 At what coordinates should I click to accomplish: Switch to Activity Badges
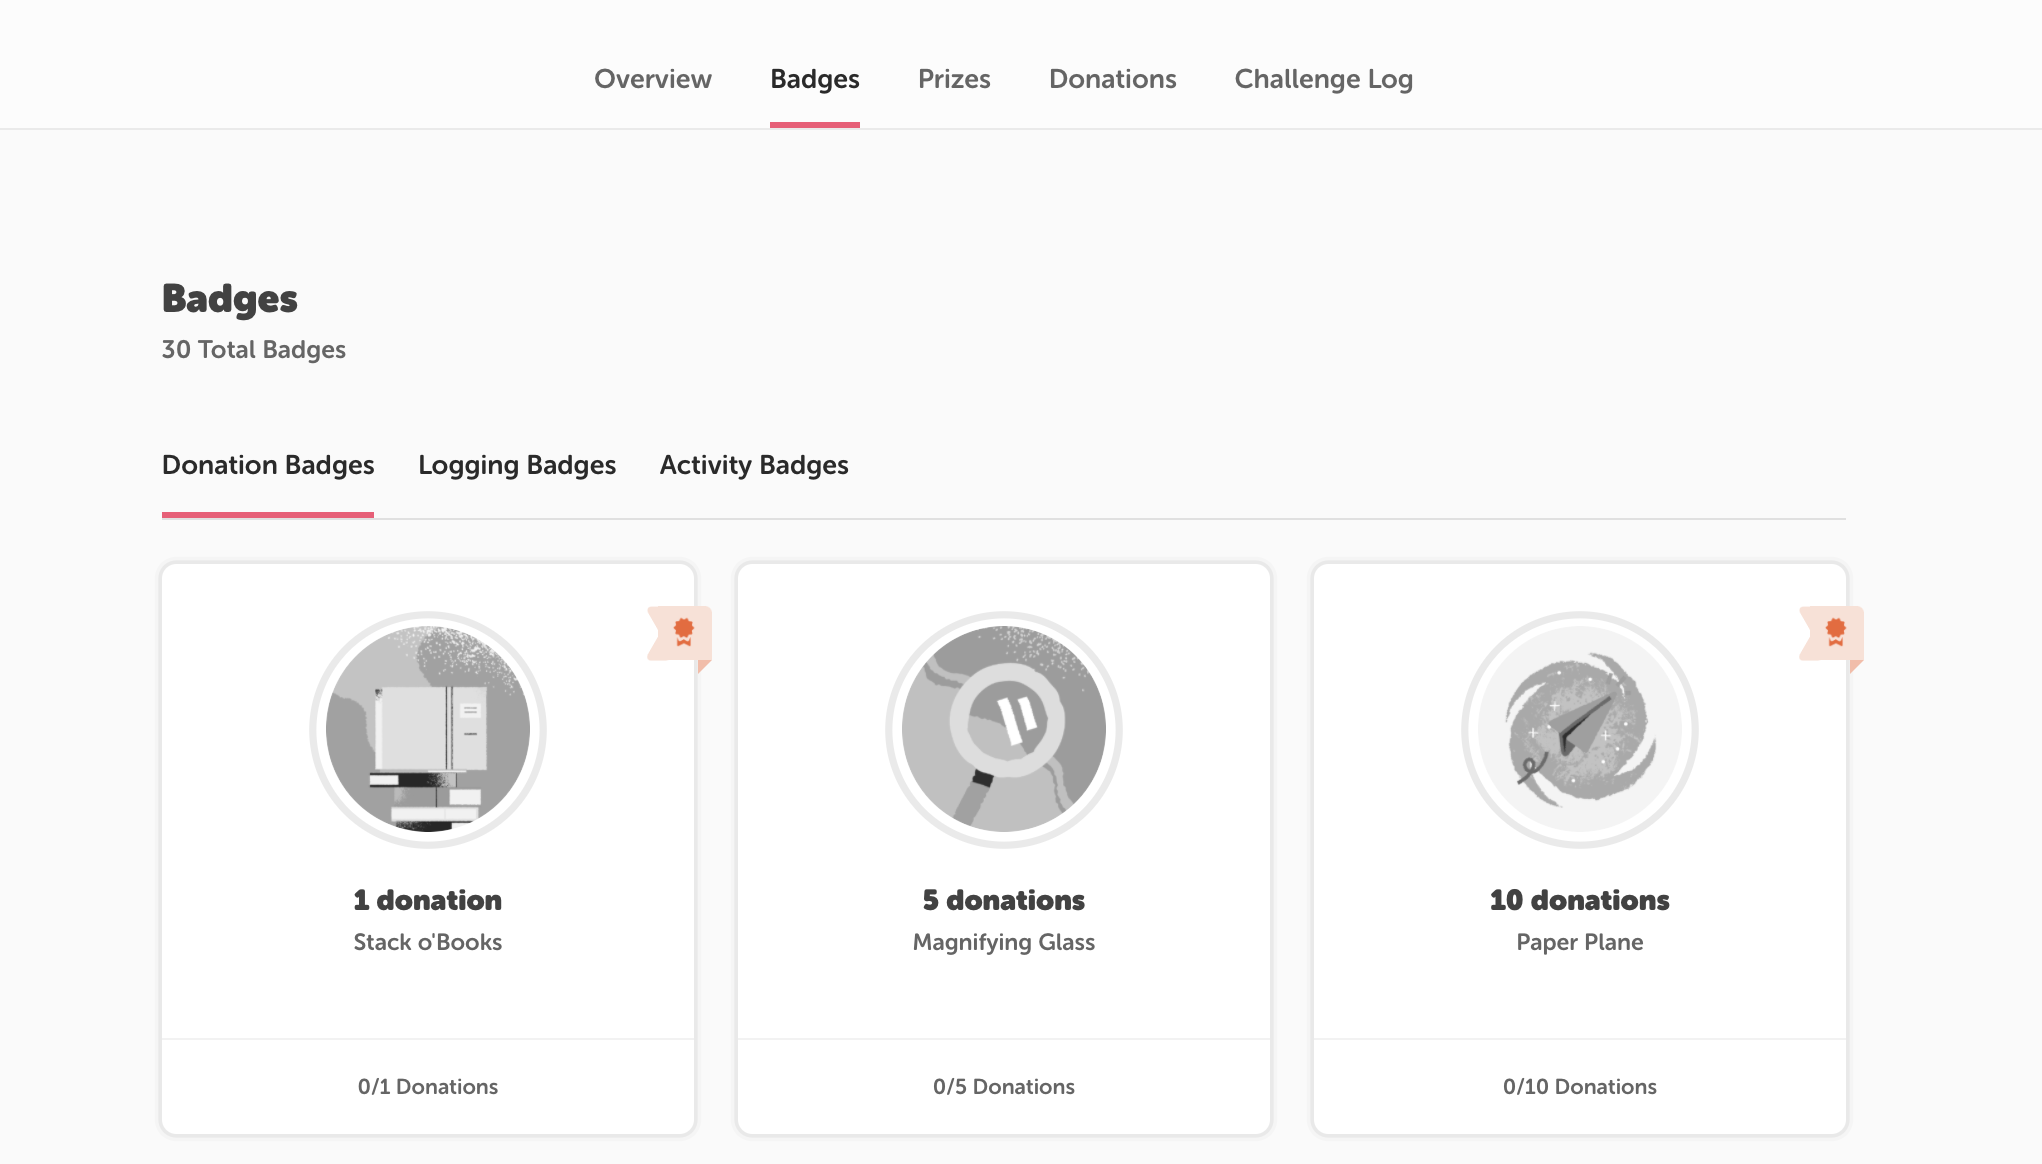coord(753,465)
